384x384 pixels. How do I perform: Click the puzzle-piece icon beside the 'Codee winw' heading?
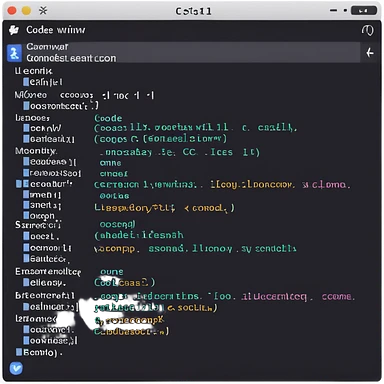(x=14, y=30)
